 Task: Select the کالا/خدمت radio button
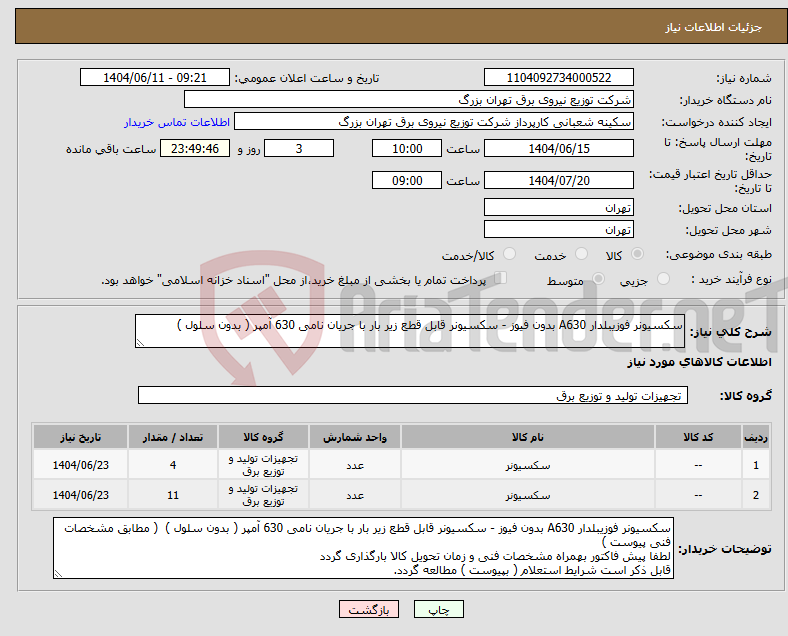510,254
